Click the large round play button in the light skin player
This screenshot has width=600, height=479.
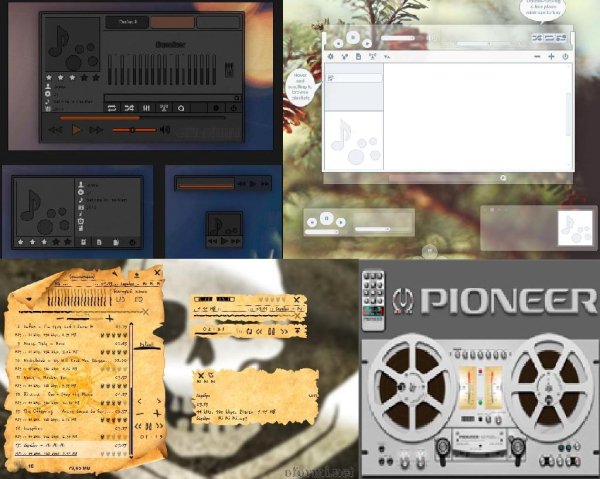coord(353,37)
